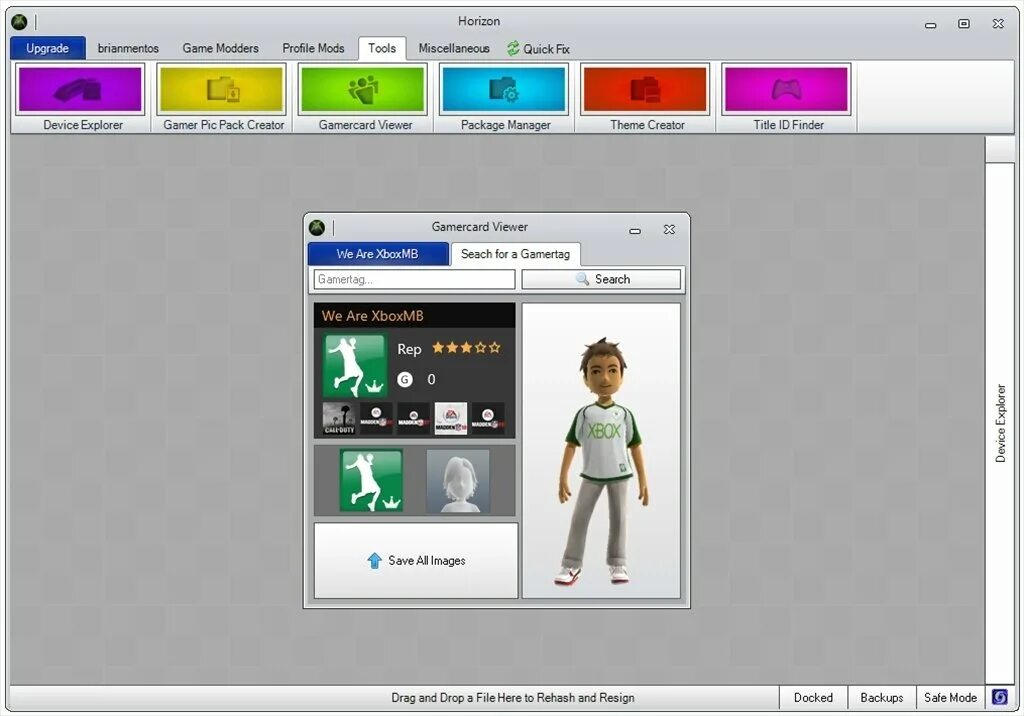This screenshot has width=1024, height=716.
Task: Switch to the Profile Mods tab
Action: [313, 48]
